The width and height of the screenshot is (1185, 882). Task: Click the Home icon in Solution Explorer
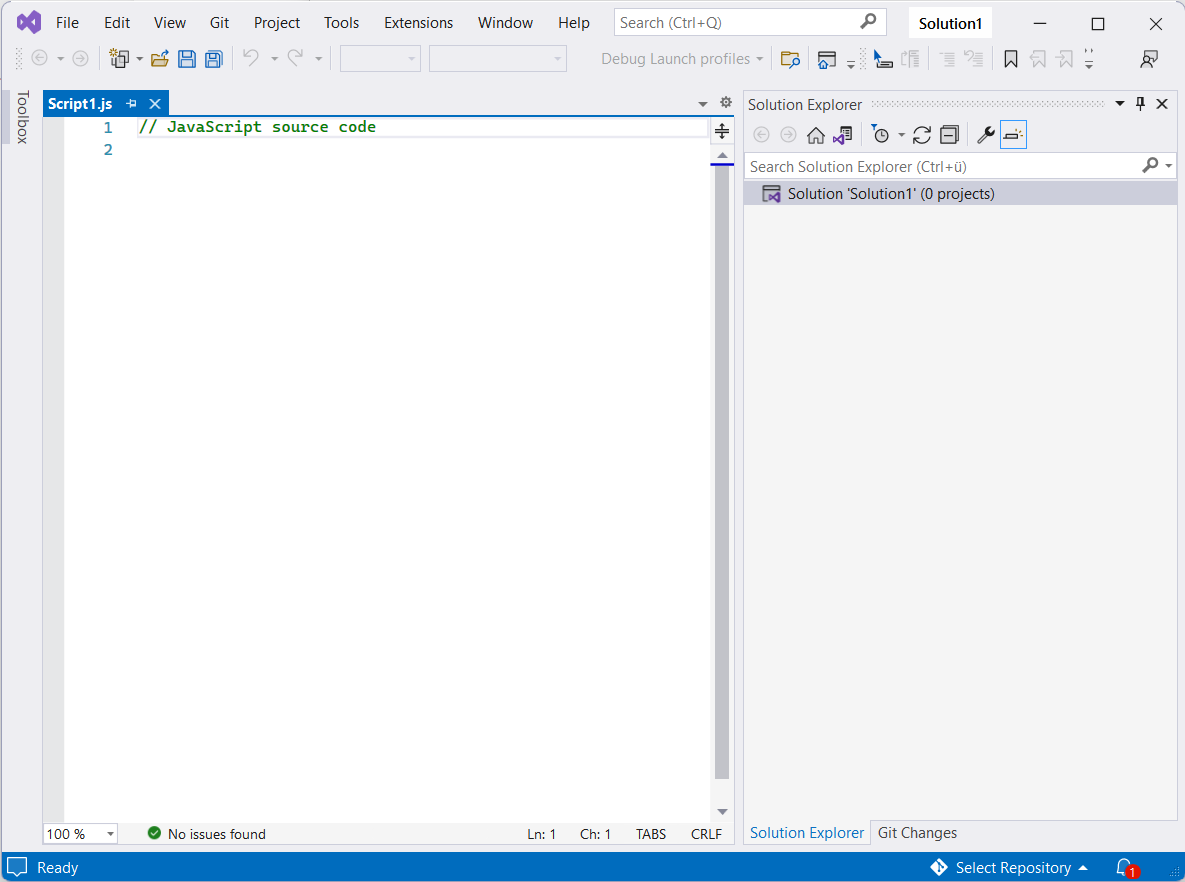click(816, 135)
